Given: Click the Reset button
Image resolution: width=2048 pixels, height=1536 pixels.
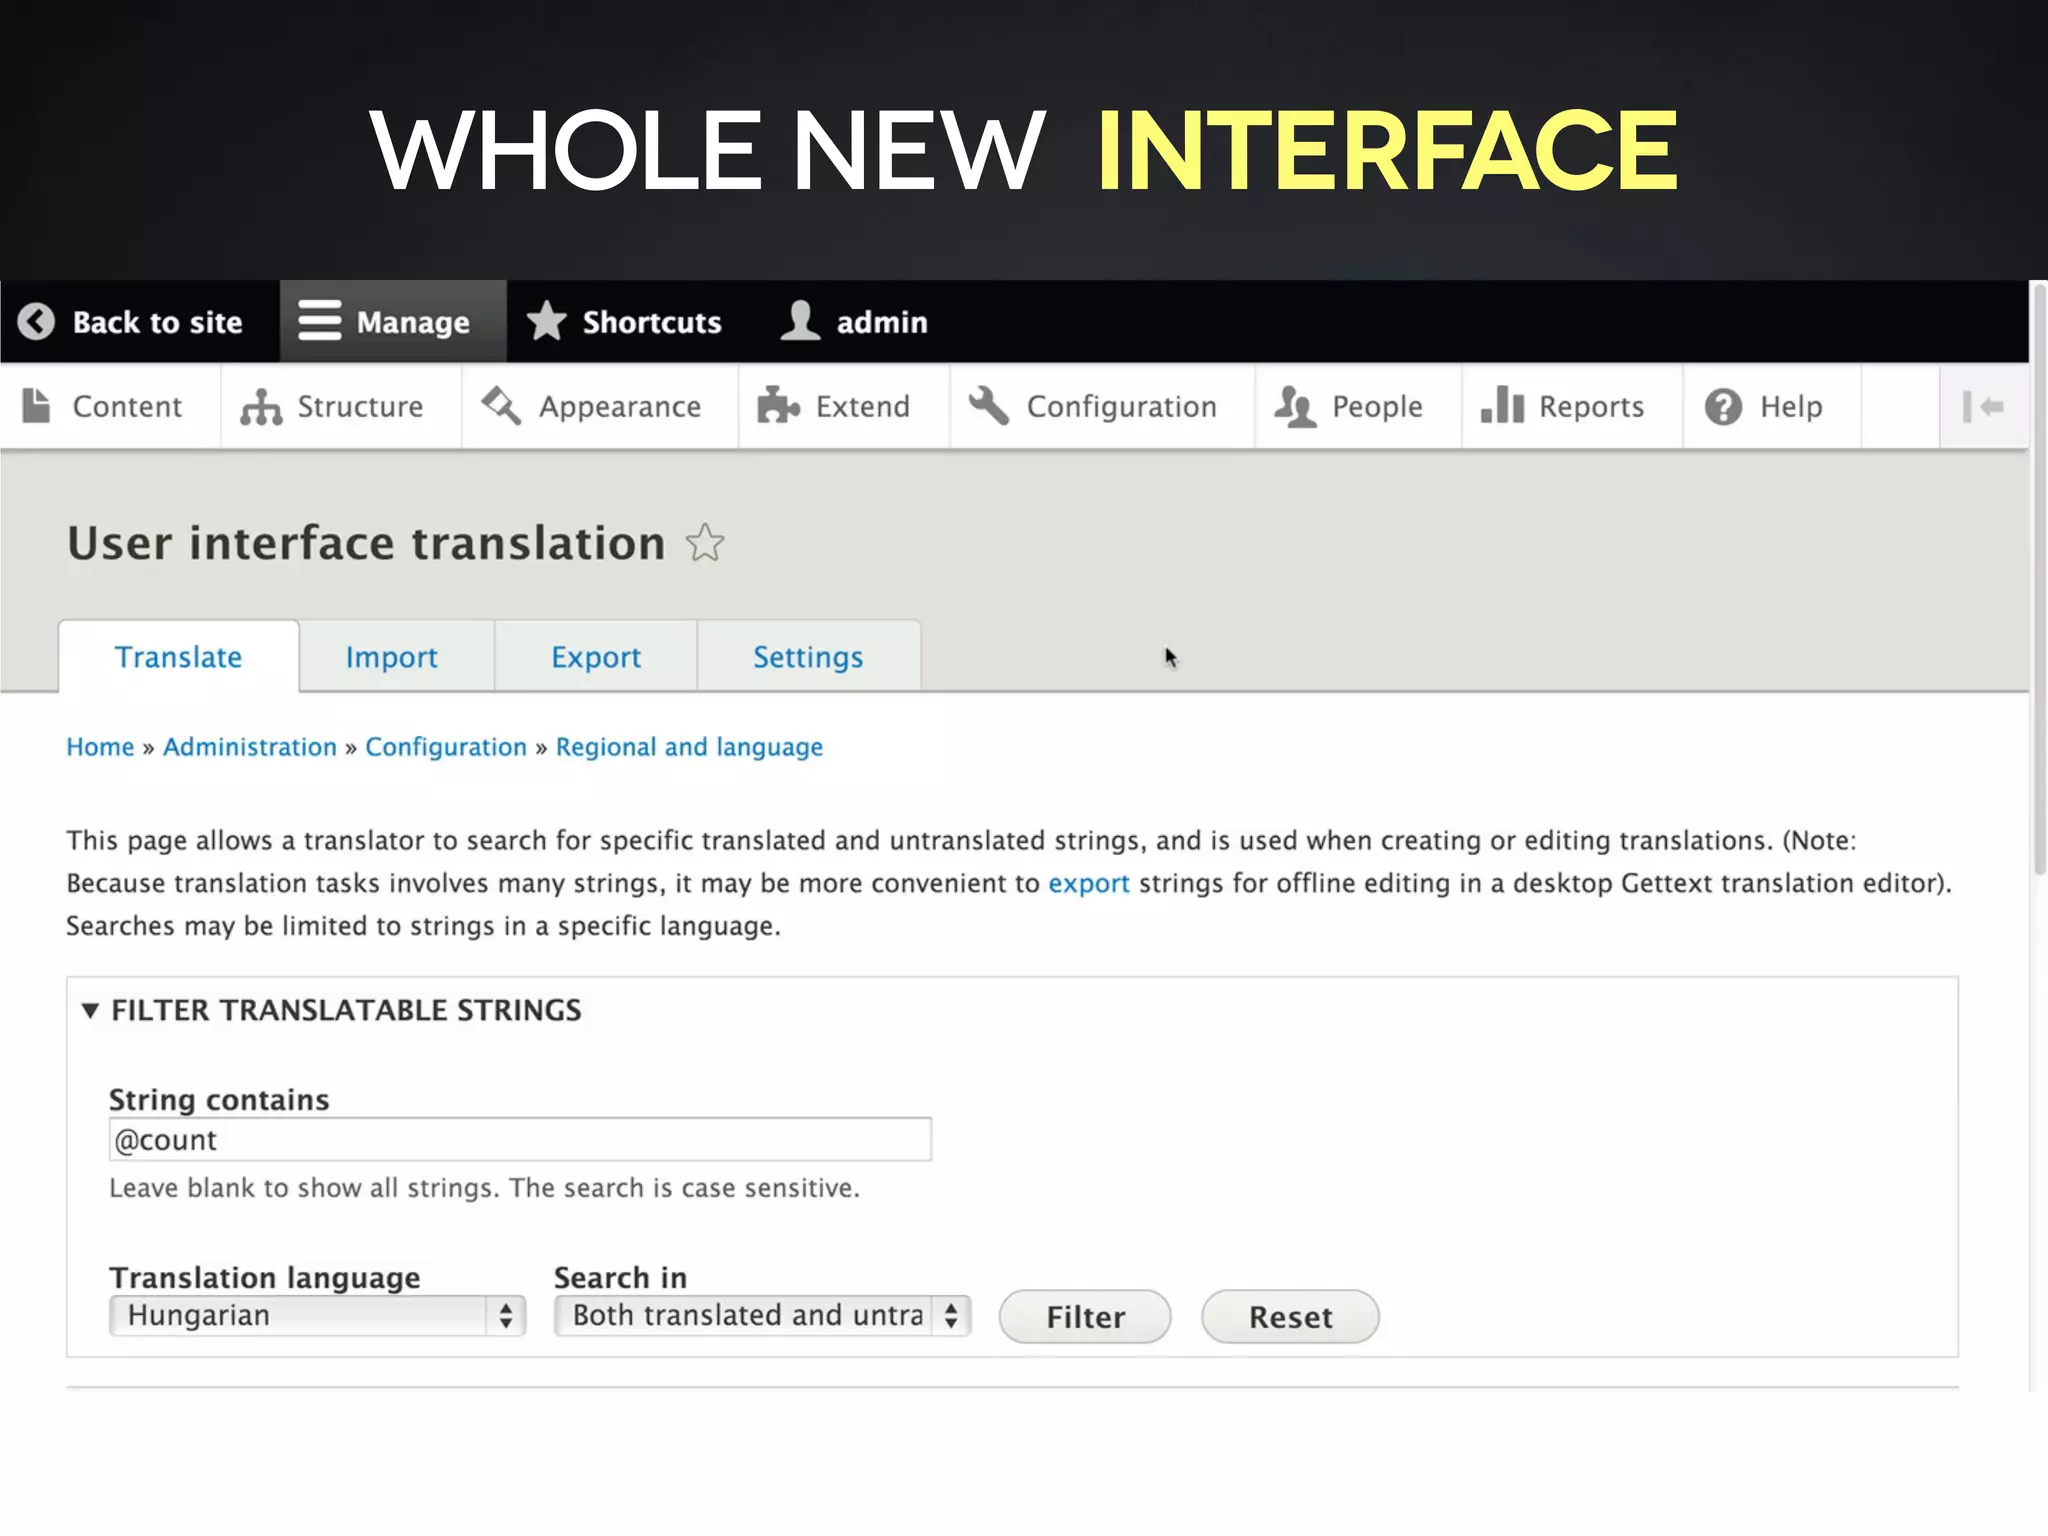Looking at the screenshot, I should tap(1290, 1317).
